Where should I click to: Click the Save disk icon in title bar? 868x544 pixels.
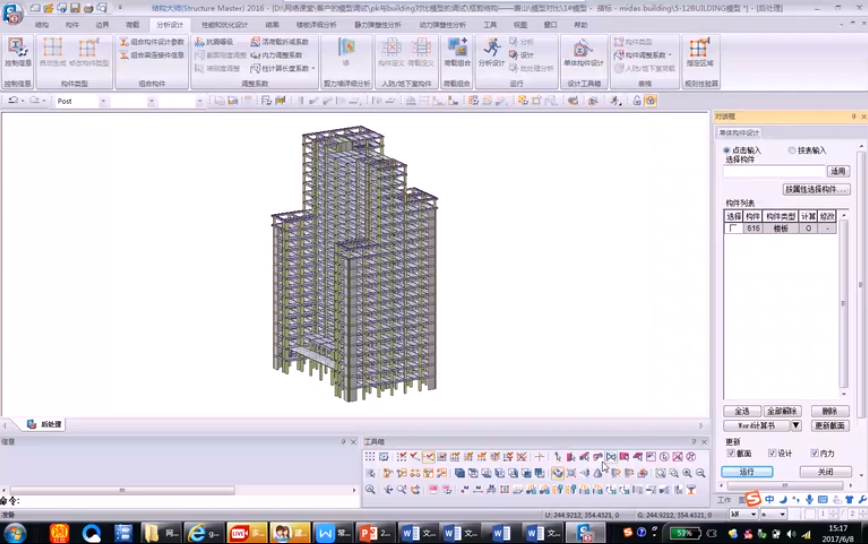coord(75,8)
